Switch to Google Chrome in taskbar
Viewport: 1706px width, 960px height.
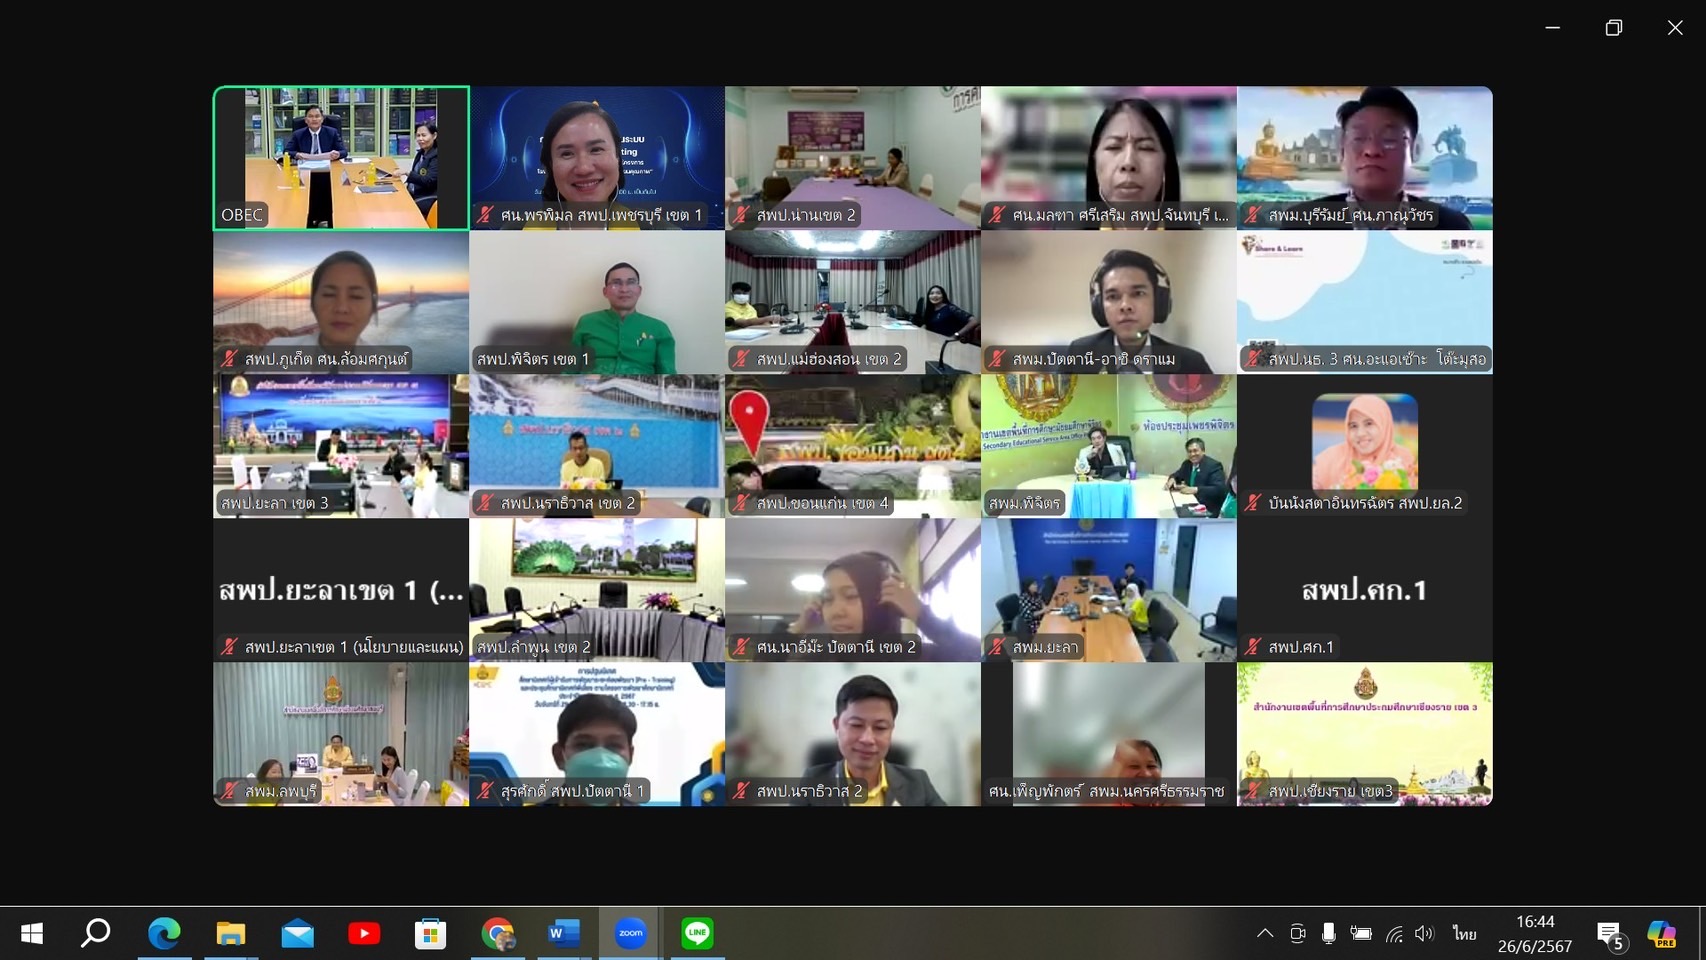tap(497, 934)
